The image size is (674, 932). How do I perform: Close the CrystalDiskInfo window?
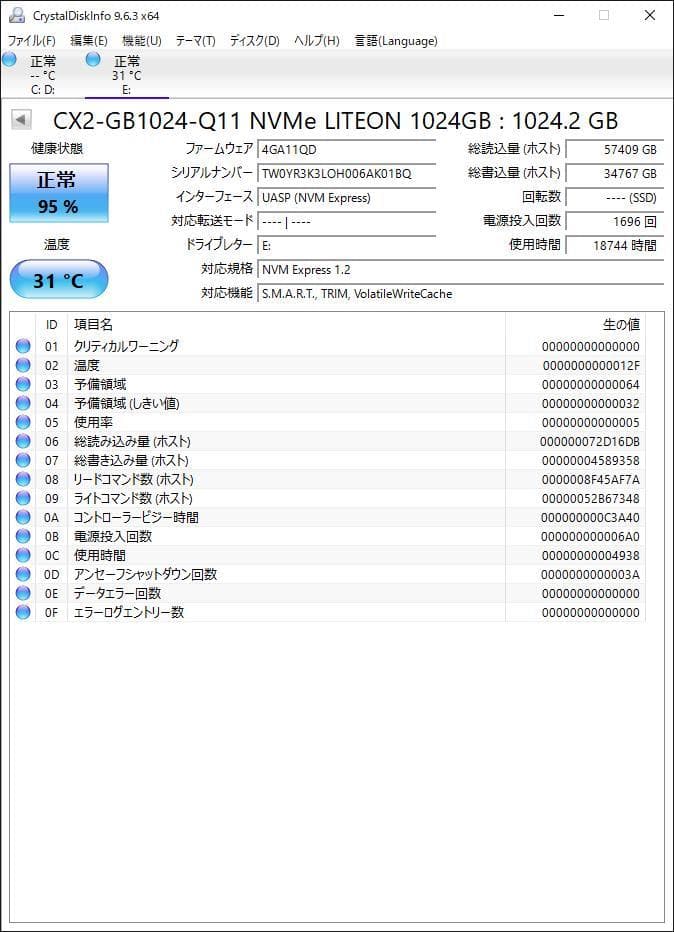point(650,15)
